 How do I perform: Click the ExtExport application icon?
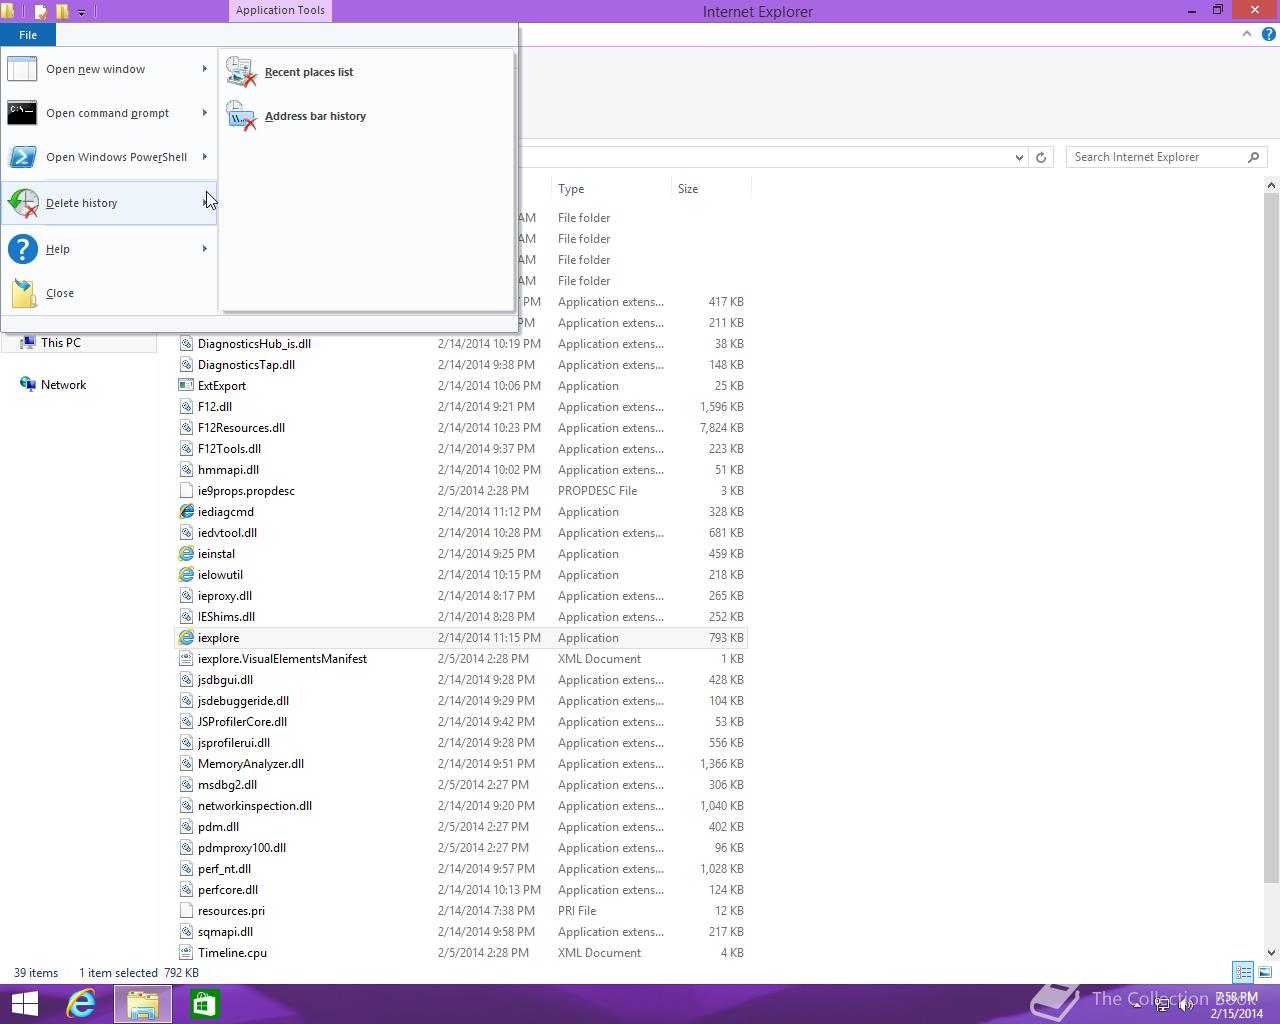[186, 386]
